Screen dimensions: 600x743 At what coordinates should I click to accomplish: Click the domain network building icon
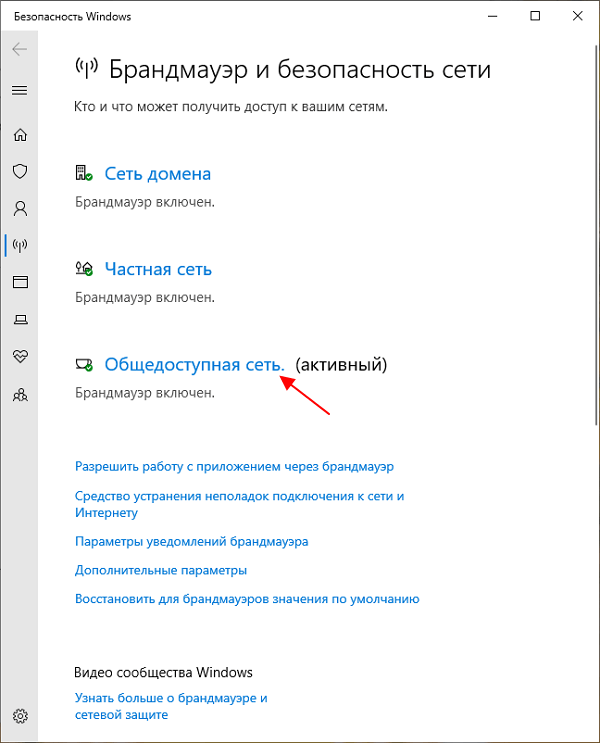[84, 173]
